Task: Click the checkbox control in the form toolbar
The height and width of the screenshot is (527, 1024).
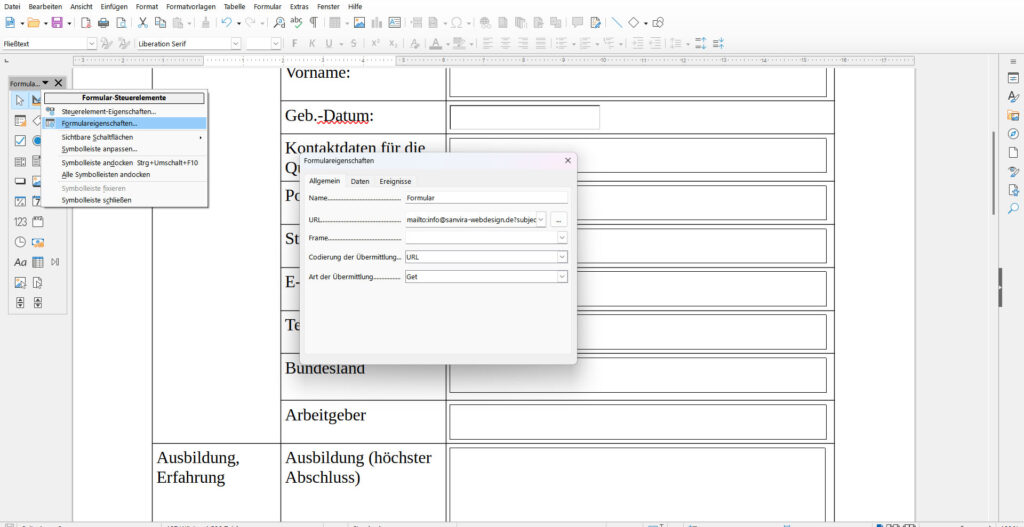Action: click(20, 141)
